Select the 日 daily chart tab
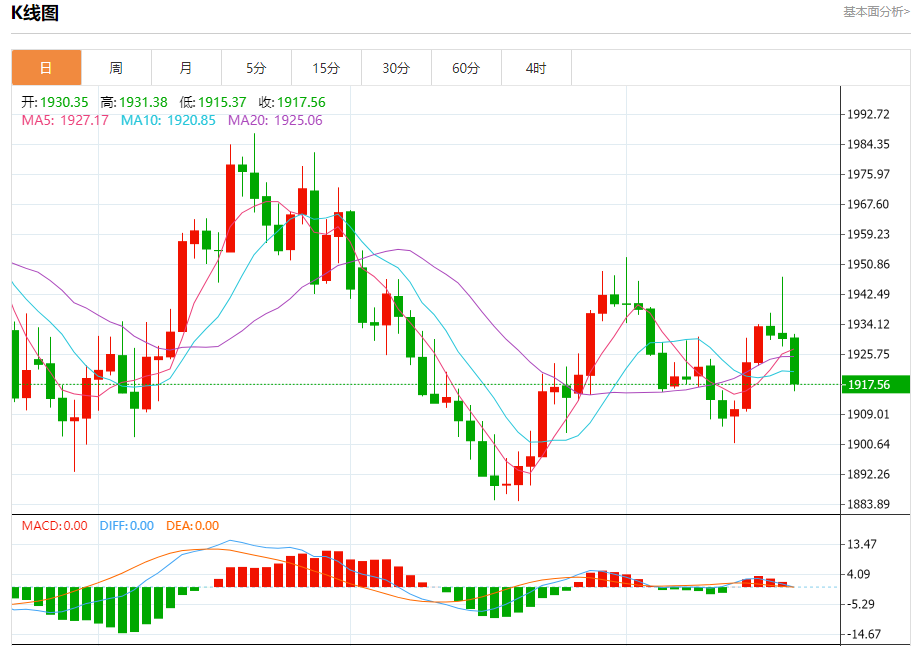Viewport: 921px width, 646px height. point(46,68)
